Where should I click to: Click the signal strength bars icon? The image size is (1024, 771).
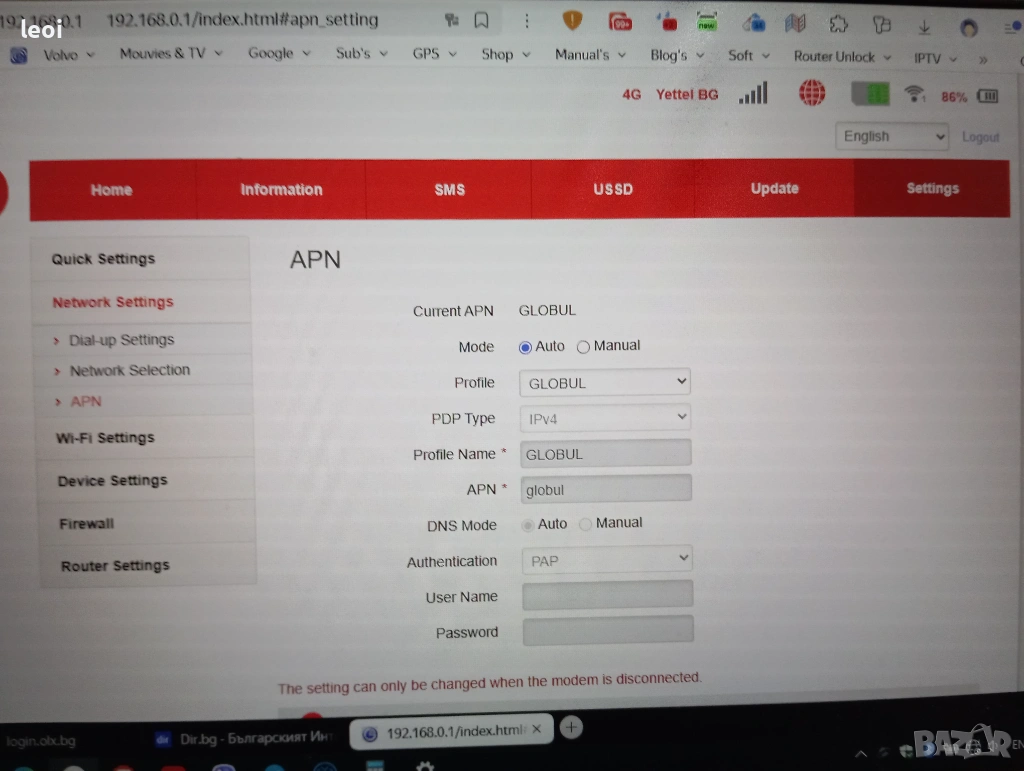click(753, 94)
